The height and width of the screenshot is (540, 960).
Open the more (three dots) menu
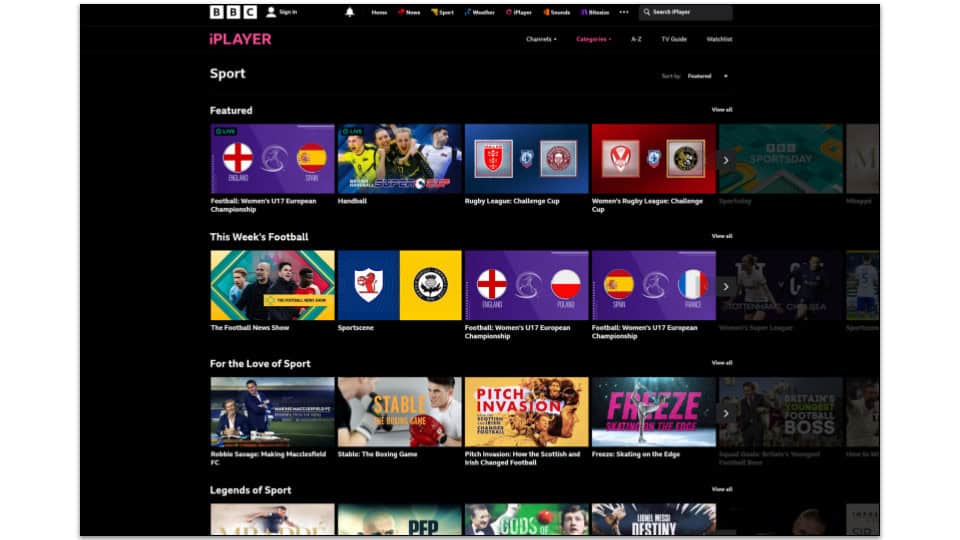624,12
